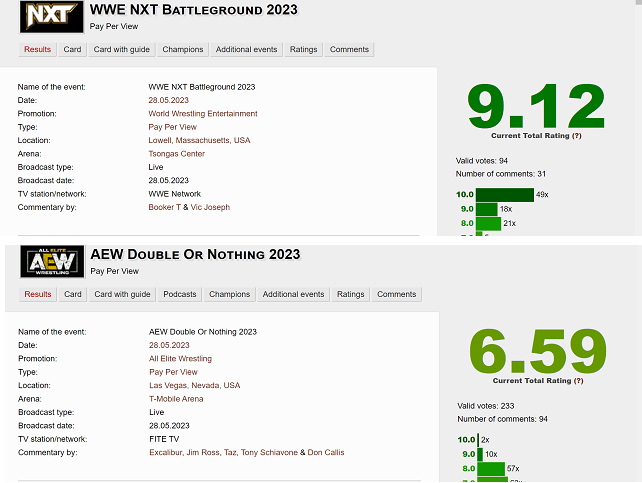Open Ratings tab for NXT Battleground
The width and height of the screenshot is (642, 483).
pyautogui.click(x=303, y=50)
